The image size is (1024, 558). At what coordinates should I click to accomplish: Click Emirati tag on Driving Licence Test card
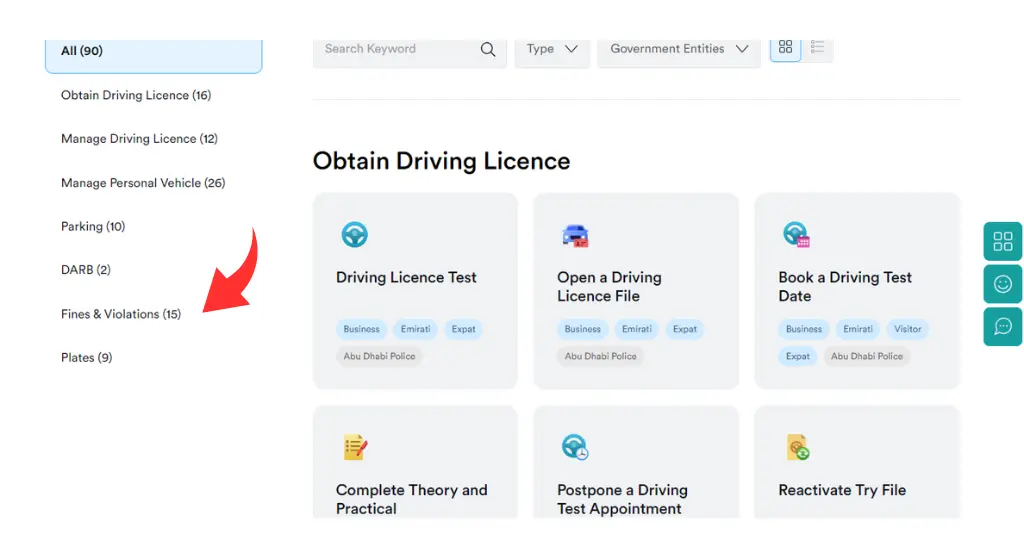pyautogui.click(x=415, y=329)
